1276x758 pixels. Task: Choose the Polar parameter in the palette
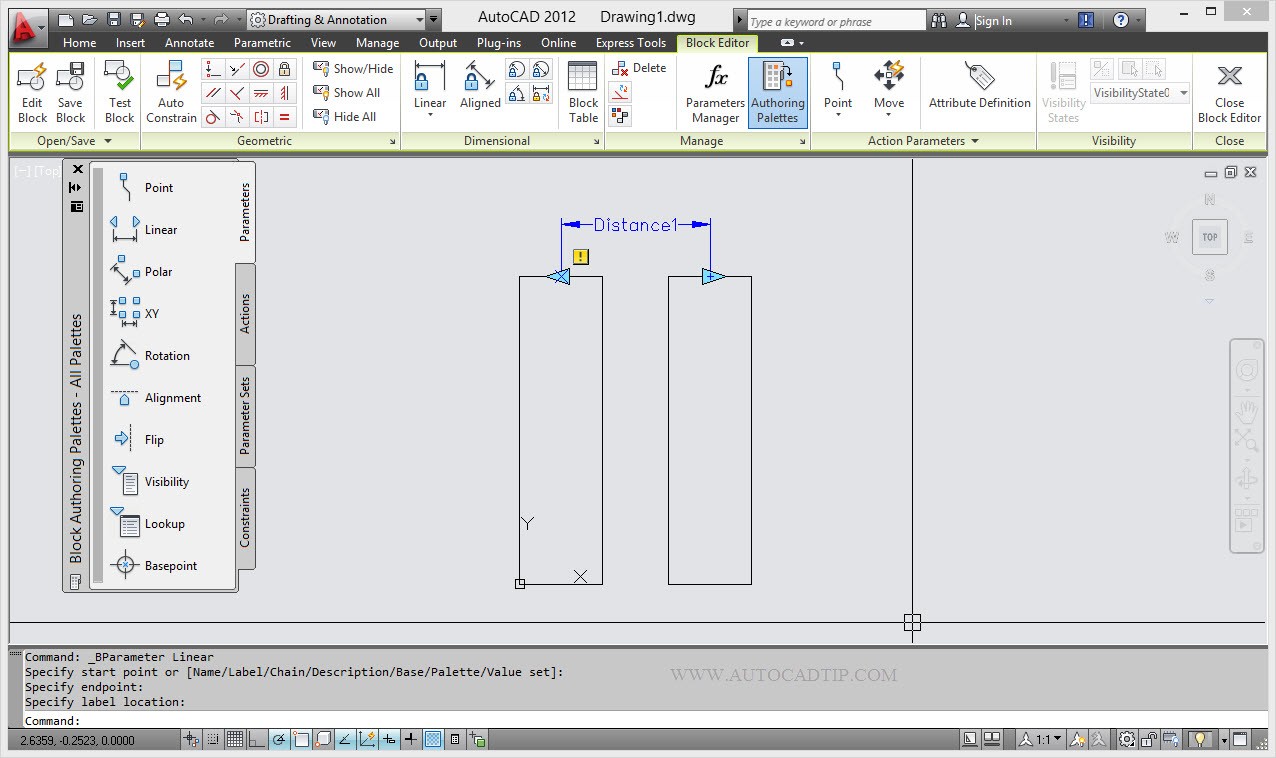pos(141,271)
